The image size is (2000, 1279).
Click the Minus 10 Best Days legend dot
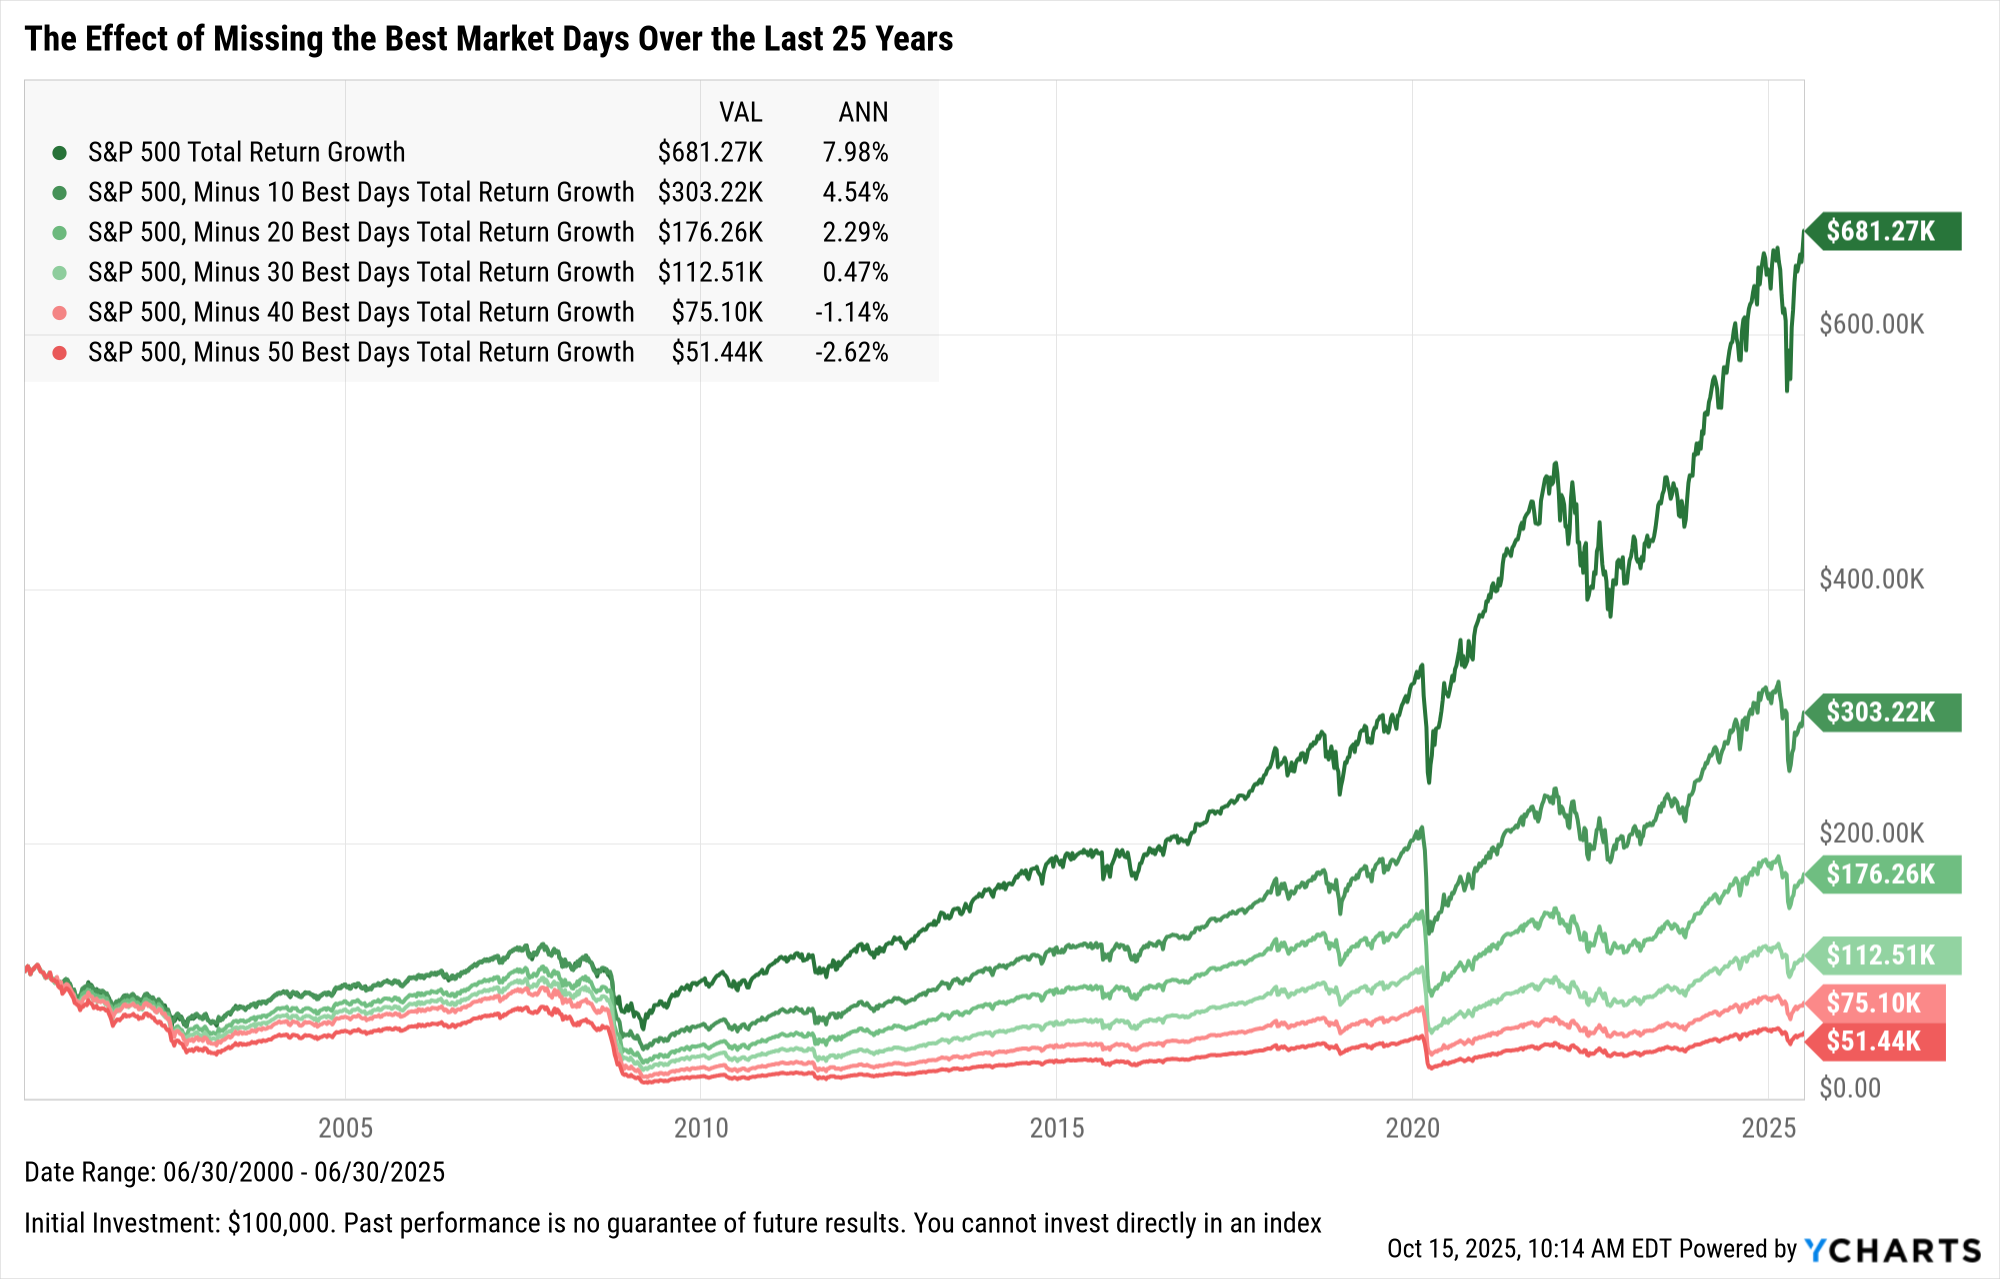tap(60, 193)
